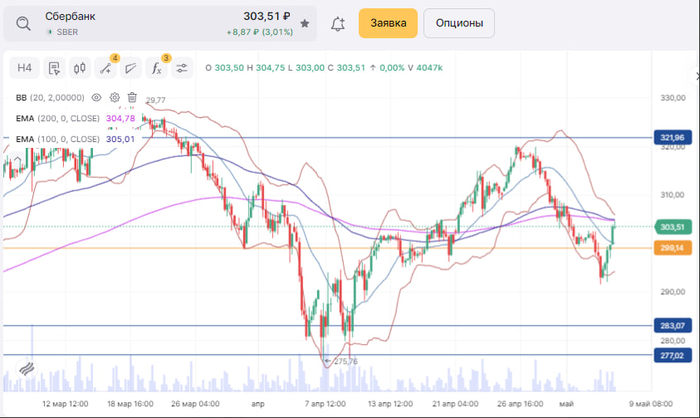Click the Заявка button

tap(388, 23)
